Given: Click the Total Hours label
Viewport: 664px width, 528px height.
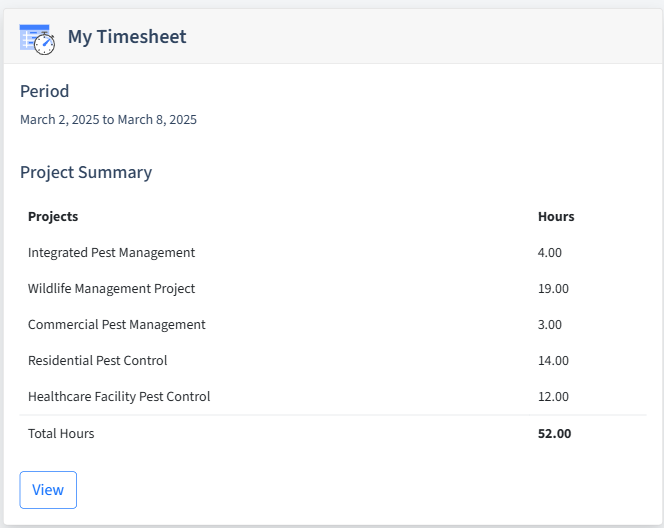Looking at the screenshot, I should click(x=61, y=434).
